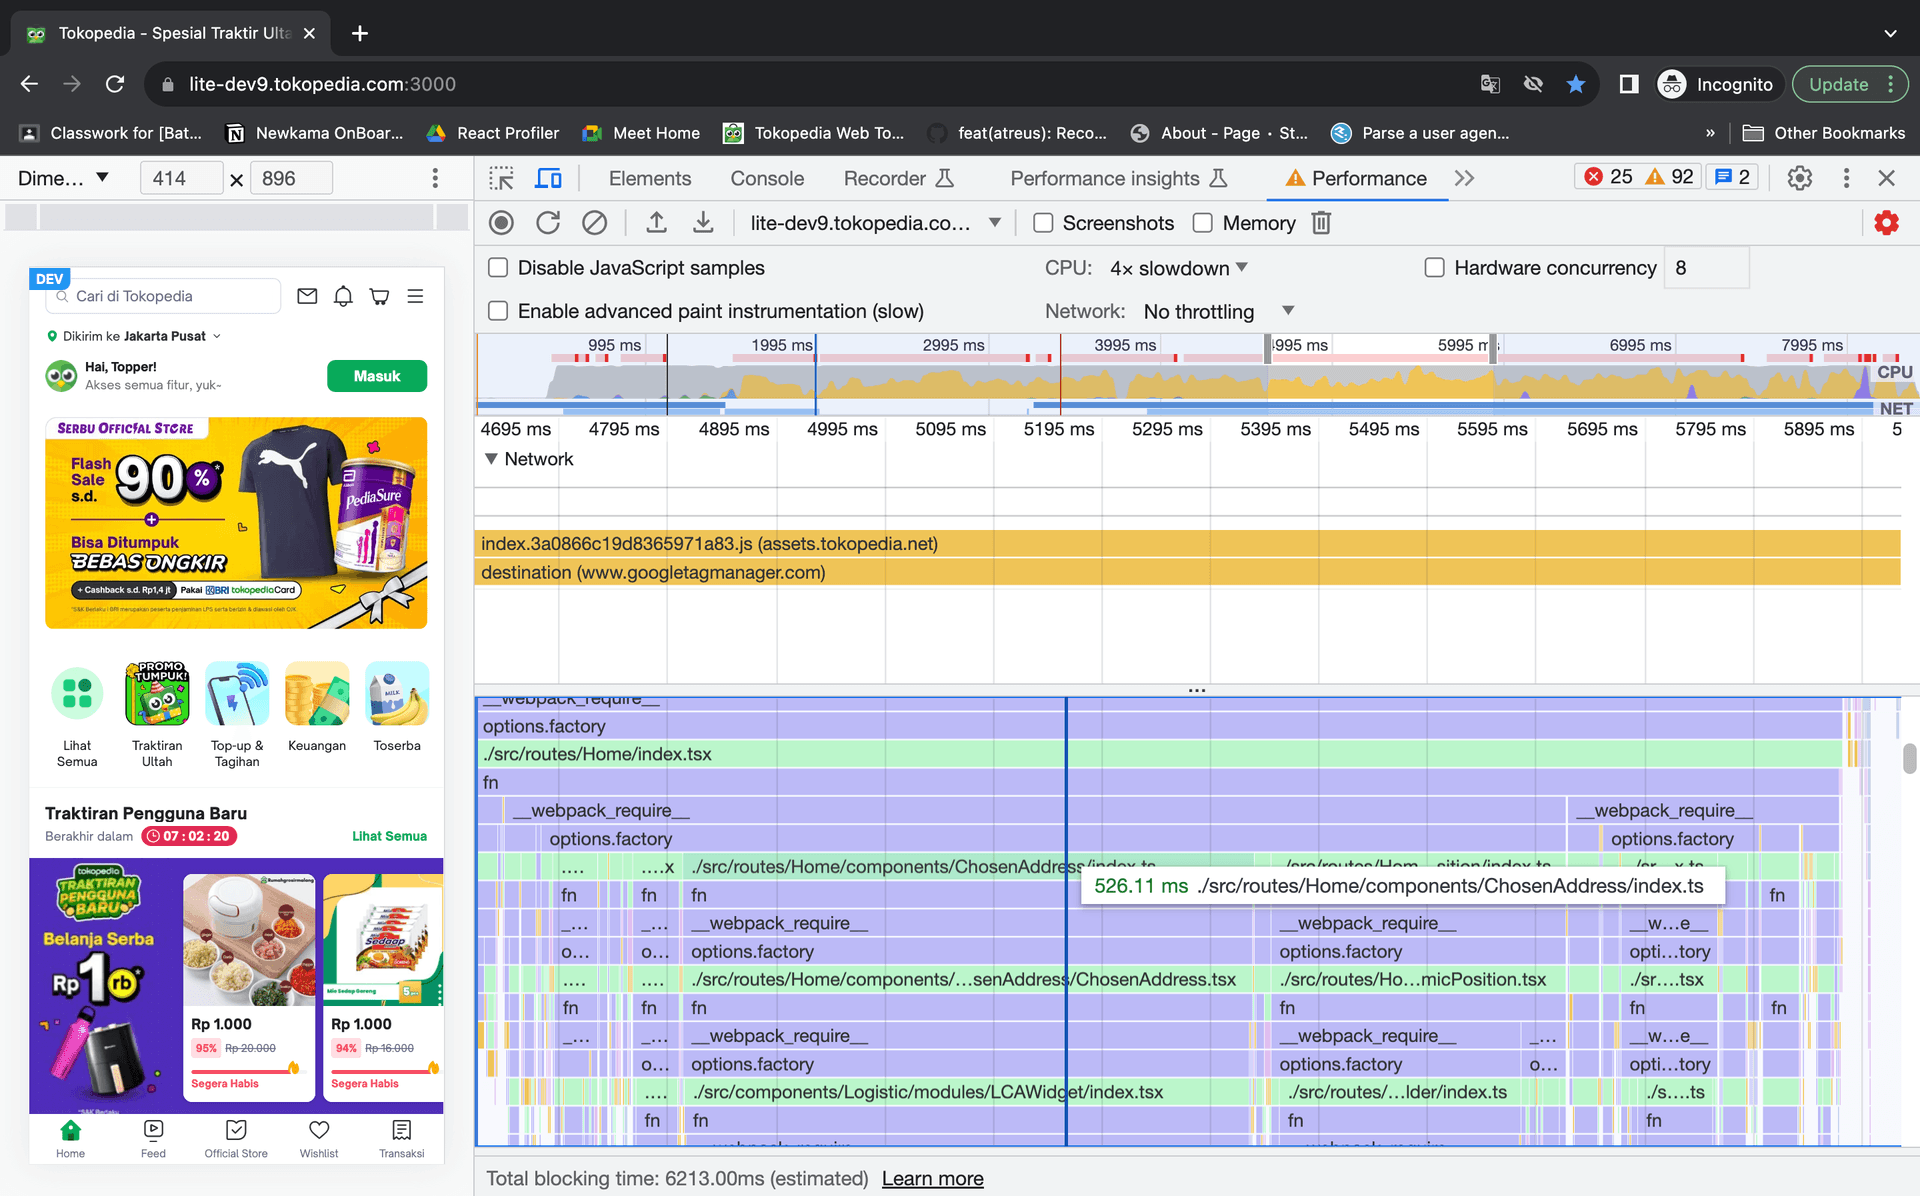Load a profile via upload icon

(x=656, y=223)
